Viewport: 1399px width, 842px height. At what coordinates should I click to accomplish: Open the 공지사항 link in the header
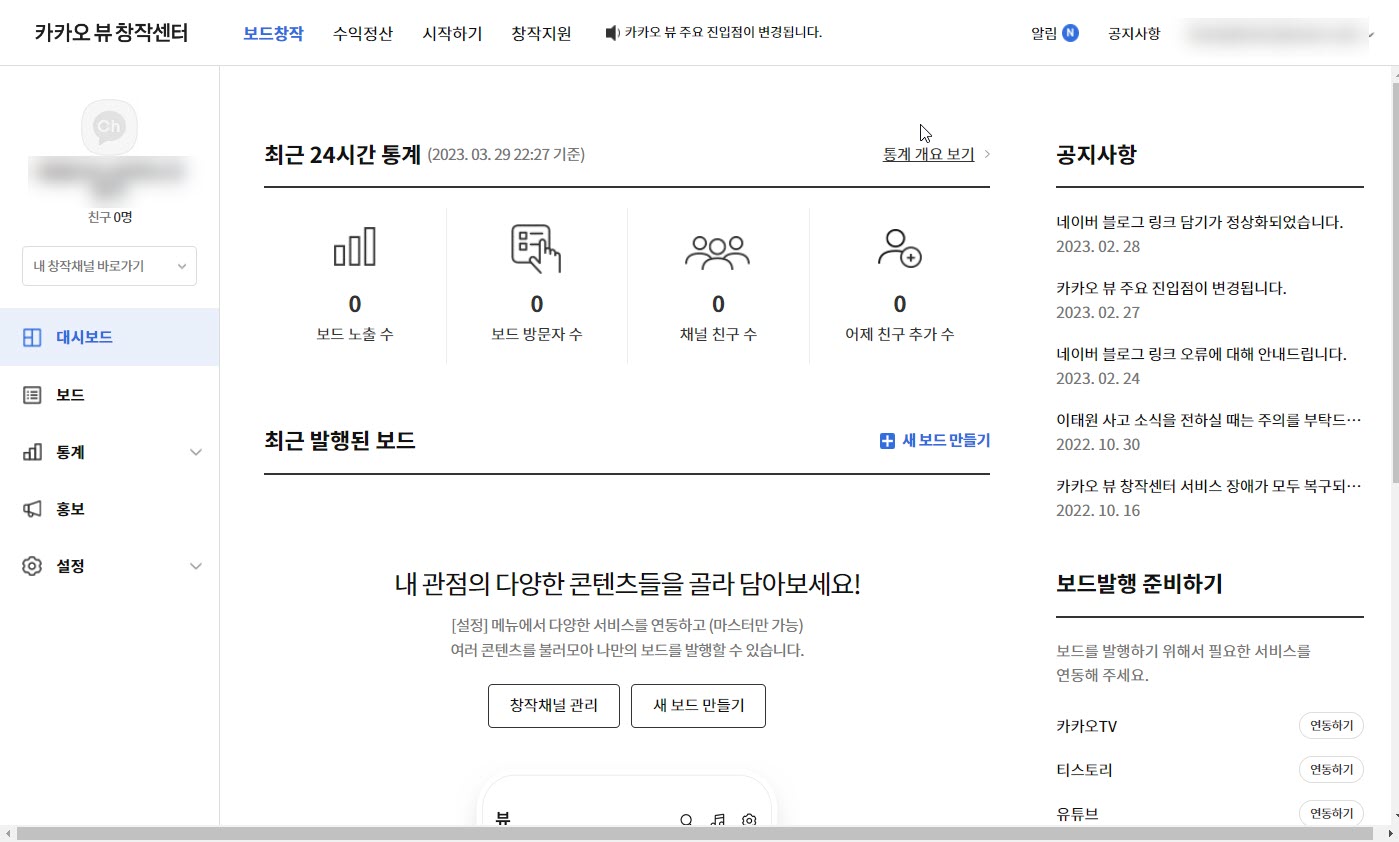click(x=1134, y=33)
